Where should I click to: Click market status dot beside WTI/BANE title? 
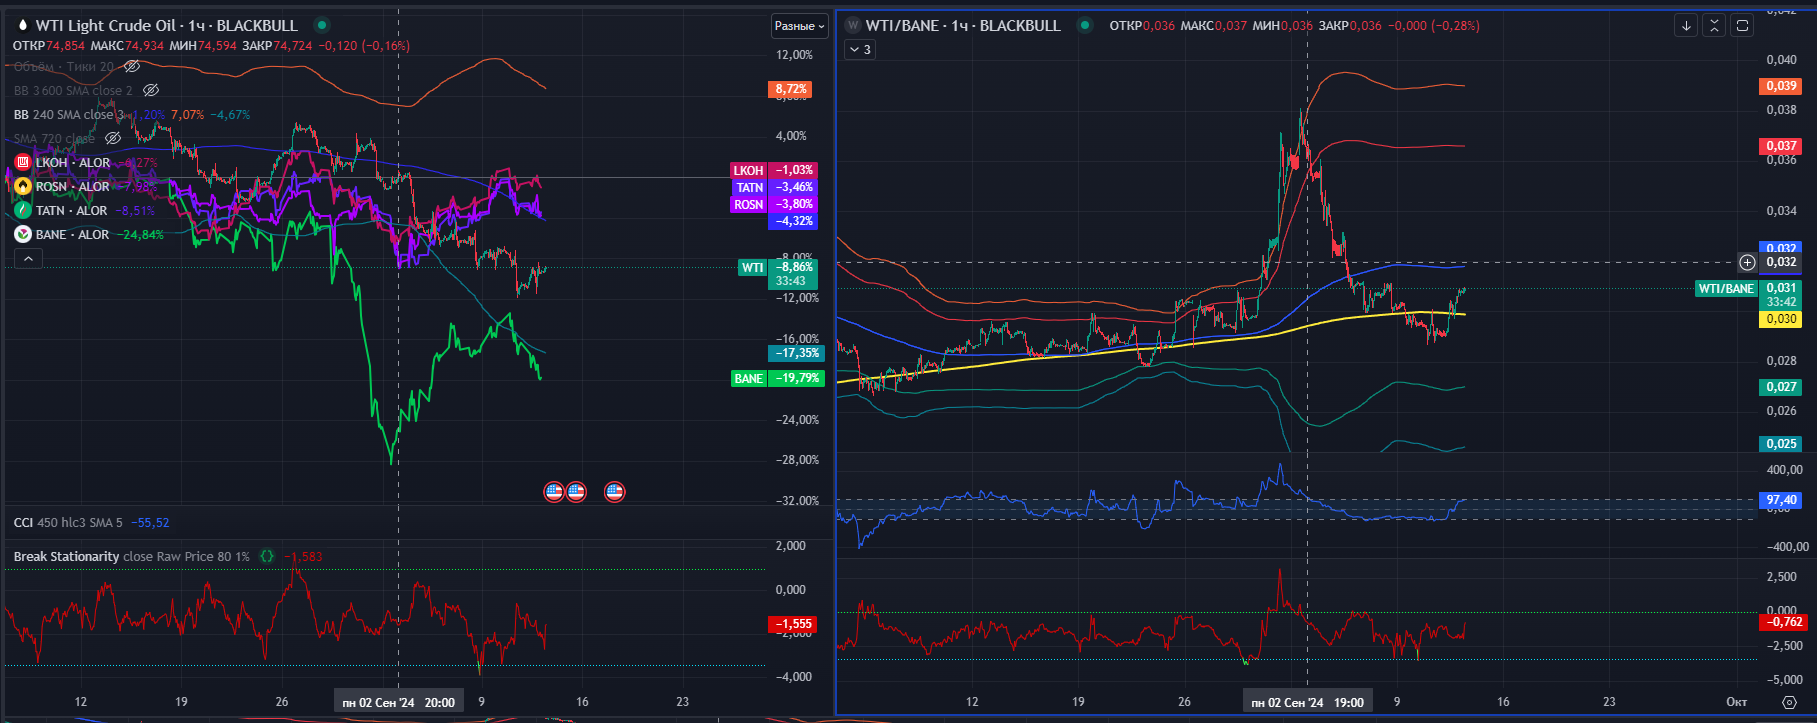1084,25
